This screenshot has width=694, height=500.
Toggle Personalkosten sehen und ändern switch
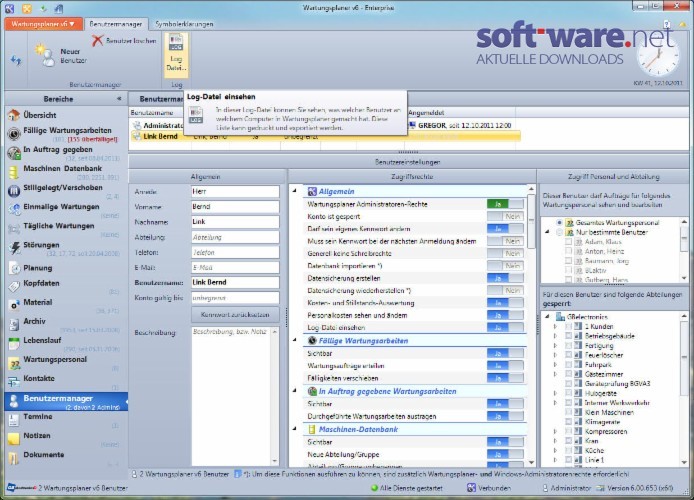click(x=505, y=315)
